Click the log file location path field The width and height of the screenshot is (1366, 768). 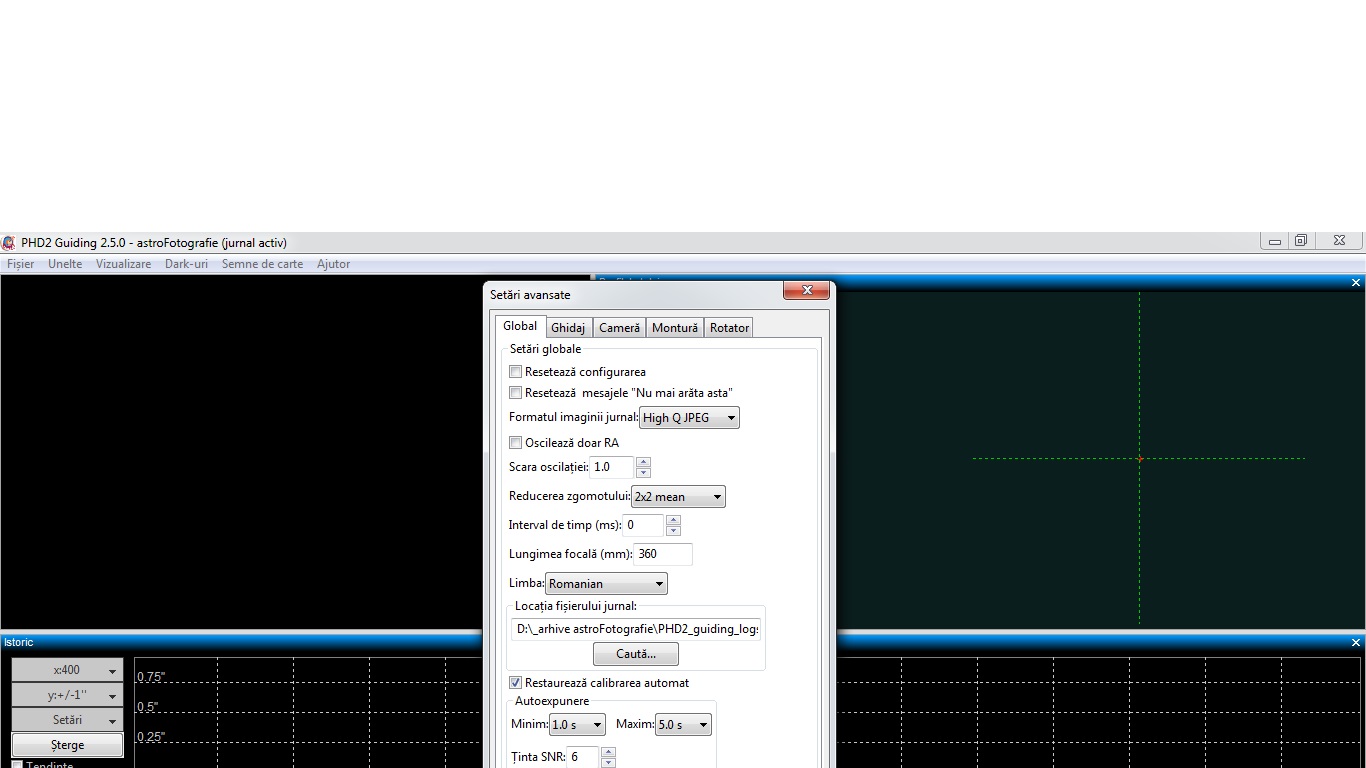pos(636,629)
